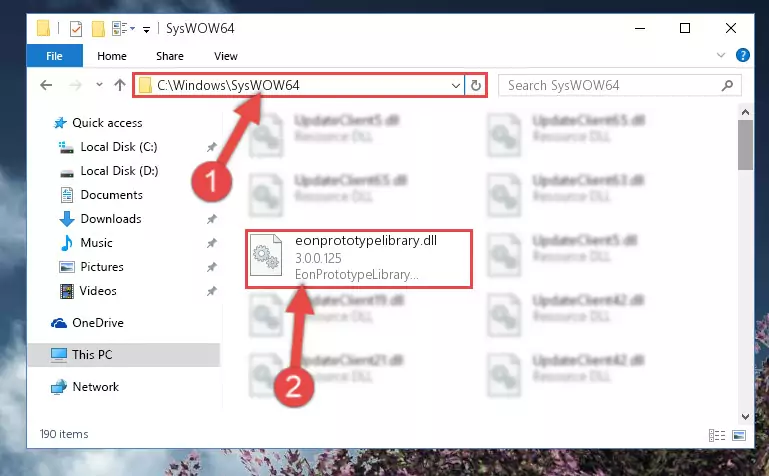Open the Share ribbon tab
The height and width of the screenshot is (476, 769).
click(x=170, y=56)
